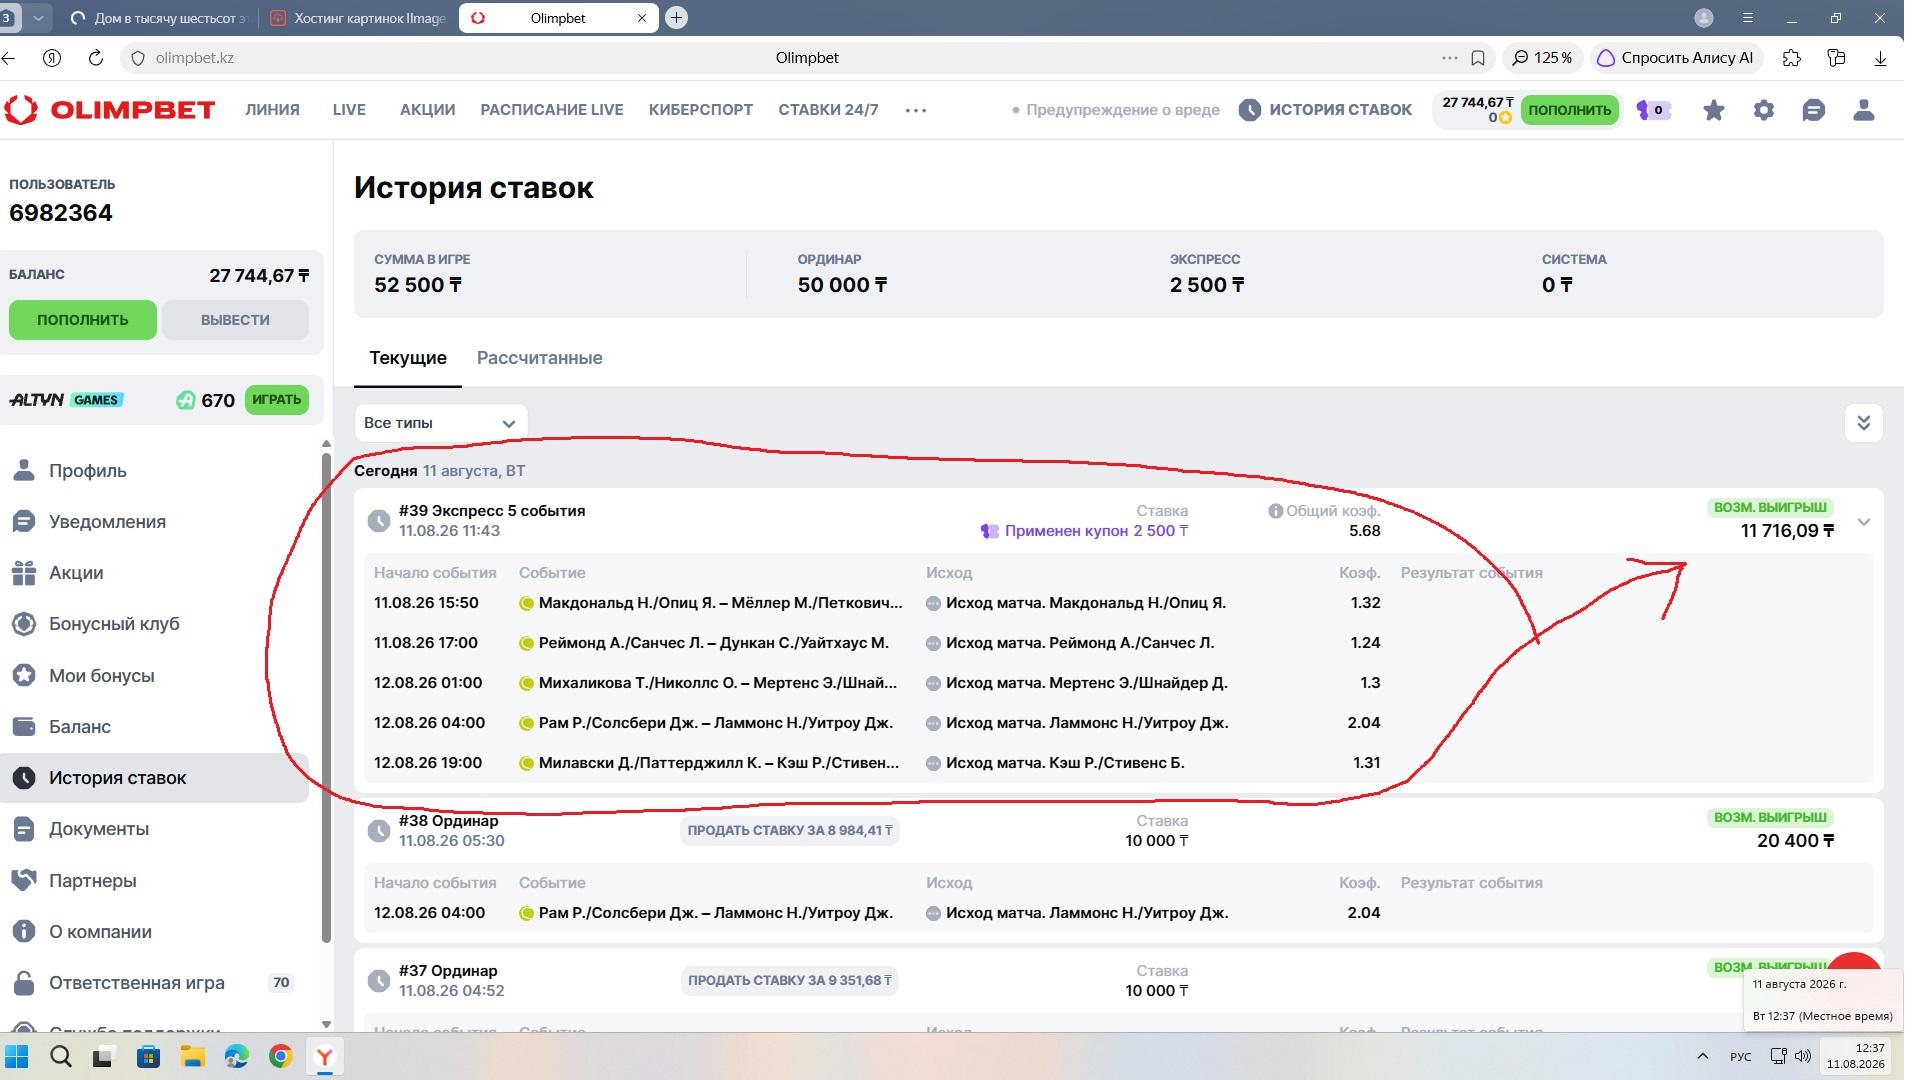Open the Olimpbet logo home link

109,110
